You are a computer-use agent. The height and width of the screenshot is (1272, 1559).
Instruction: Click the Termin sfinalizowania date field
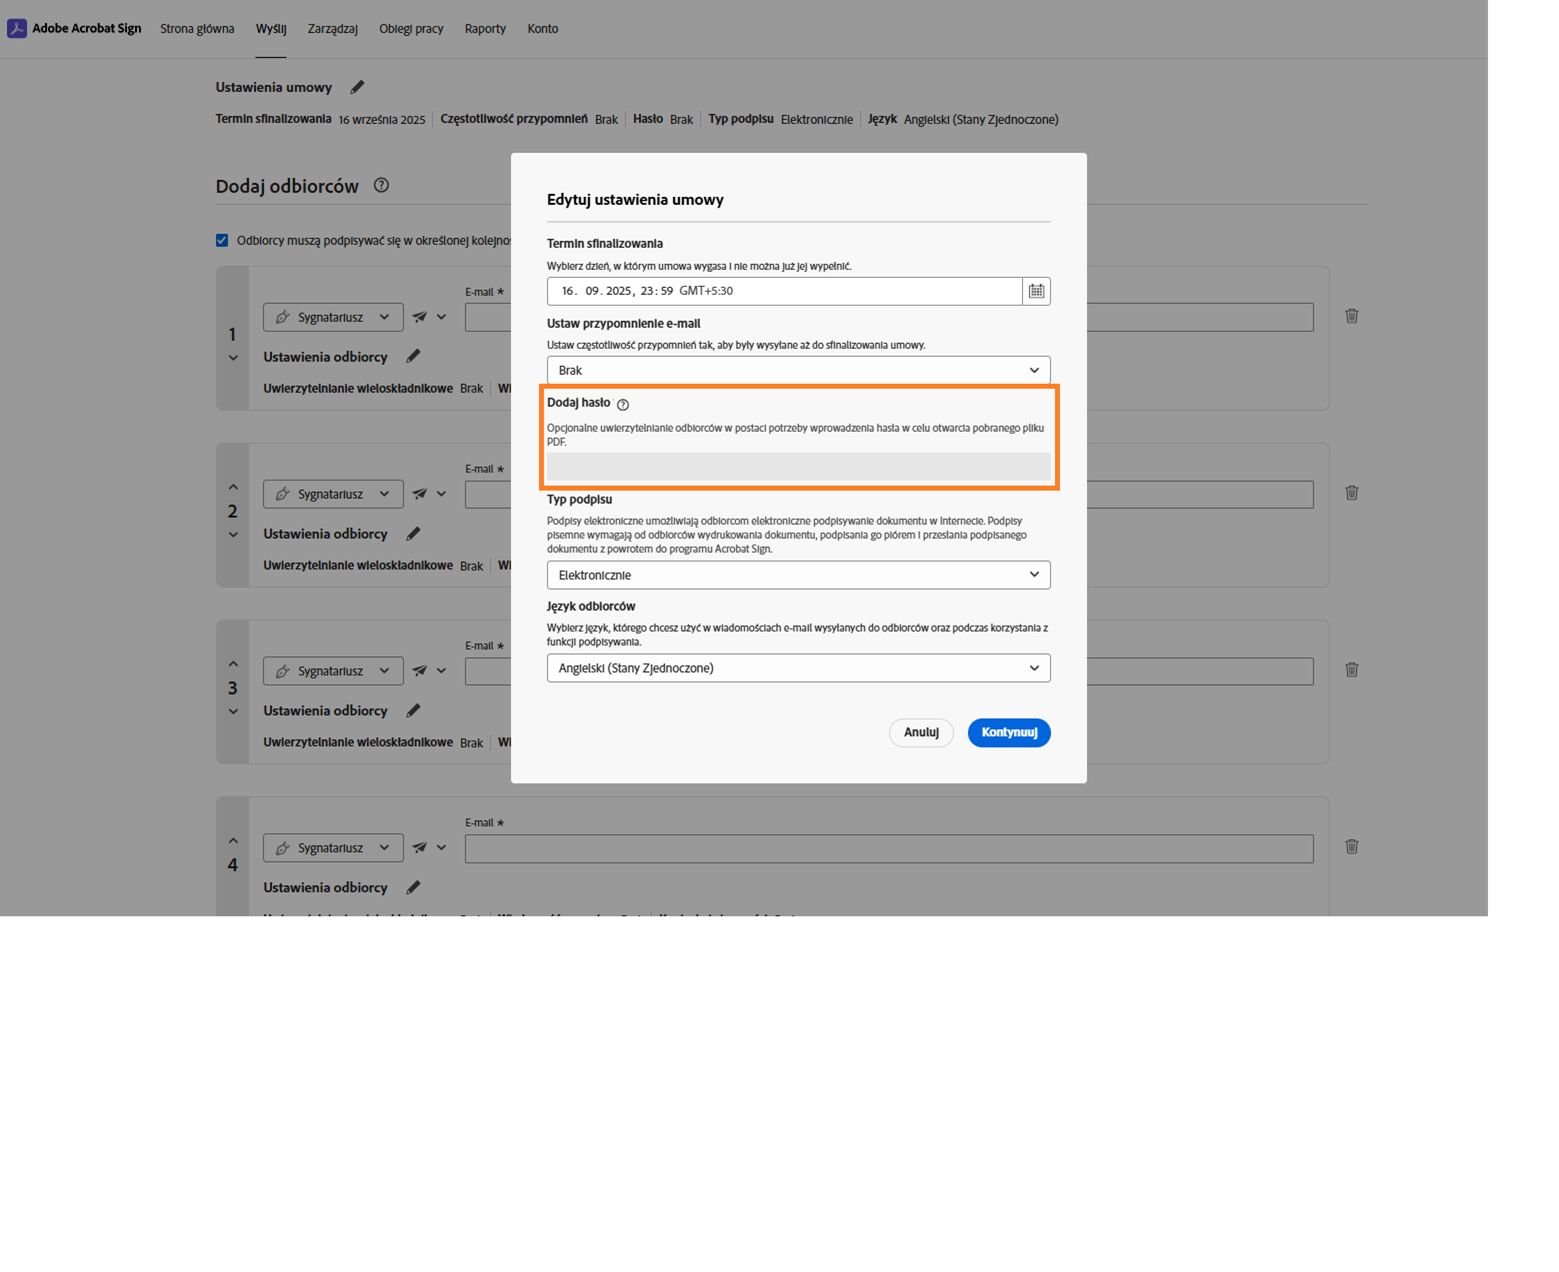(x=784, y=291)
